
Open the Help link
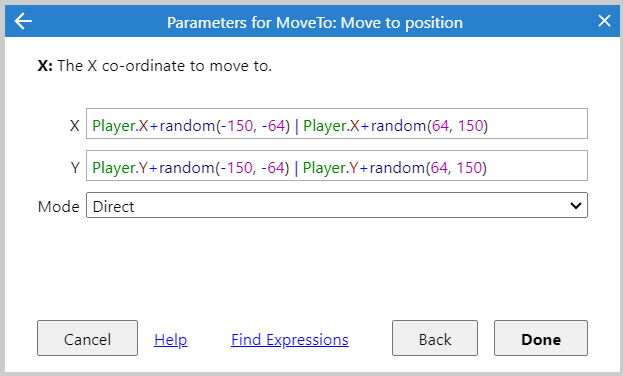pos(170,339)
